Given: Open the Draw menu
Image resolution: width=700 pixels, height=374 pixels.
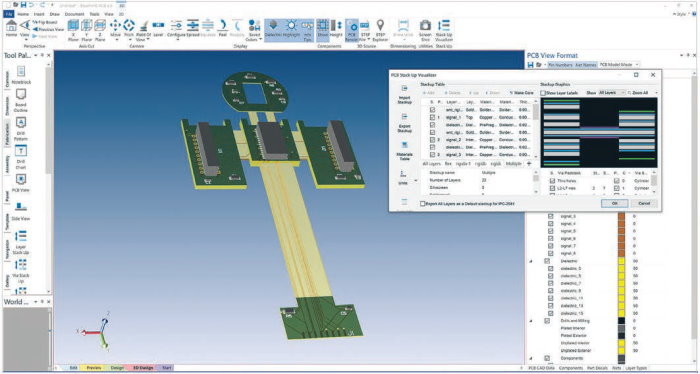Looking at the screenshot, I should pyautogui.click(x=54, y=14).
